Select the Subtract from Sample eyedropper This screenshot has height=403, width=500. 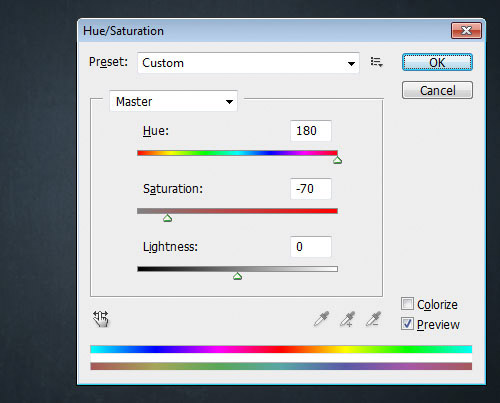pos(373,319)
